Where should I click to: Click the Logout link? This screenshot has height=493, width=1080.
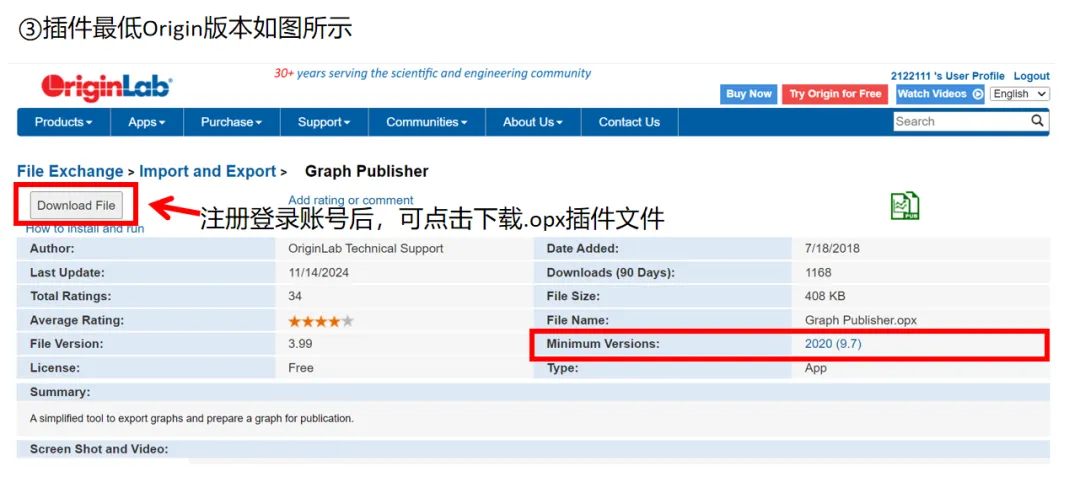(1031, 76)
